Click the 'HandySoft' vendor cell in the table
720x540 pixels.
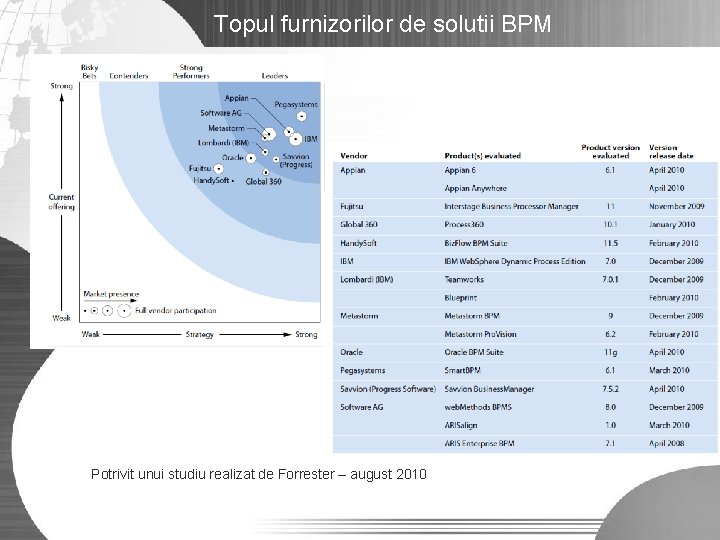358,243
